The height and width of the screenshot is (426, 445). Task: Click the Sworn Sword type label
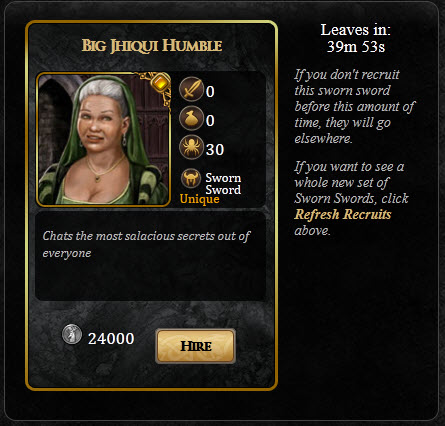tap(223, 184)
